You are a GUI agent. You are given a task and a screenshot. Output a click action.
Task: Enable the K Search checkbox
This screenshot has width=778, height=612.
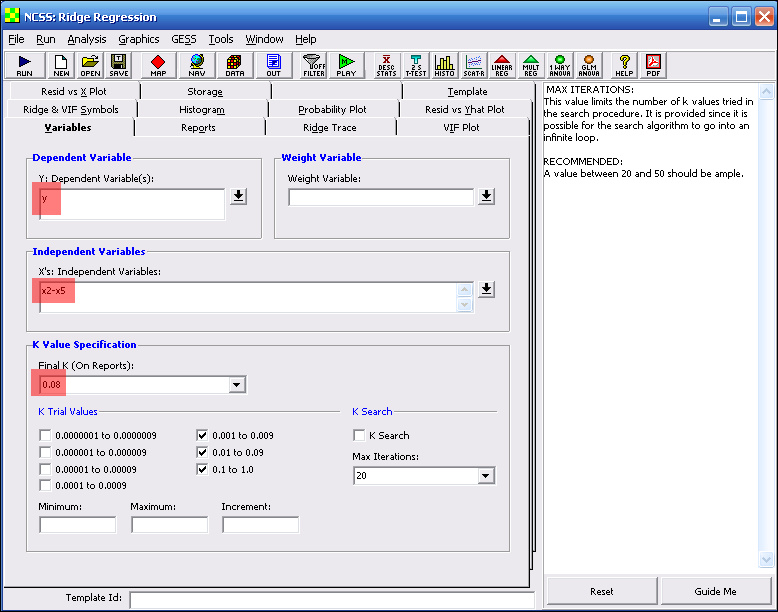(x=359, y=436)
